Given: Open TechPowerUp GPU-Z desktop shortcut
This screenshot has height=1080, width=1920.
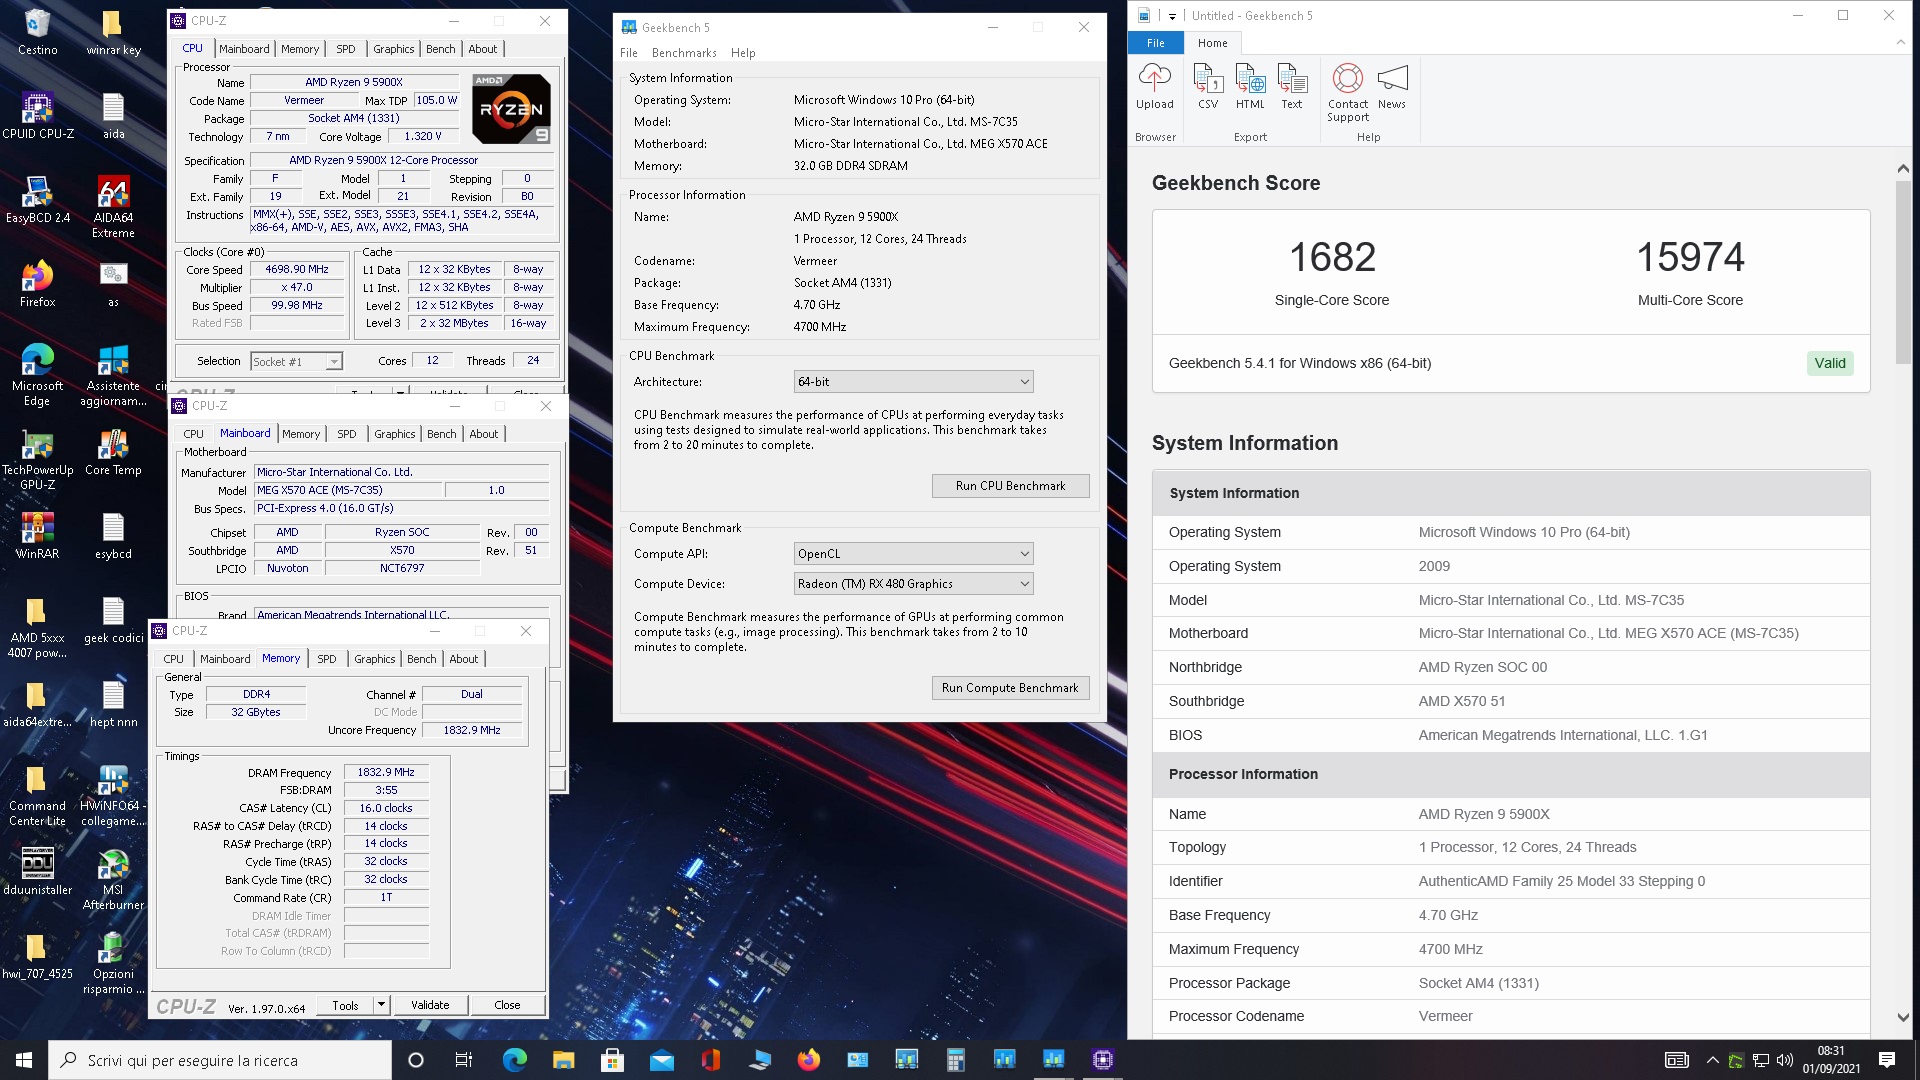Looking at the screenshot, I should [x=37, y=460].
